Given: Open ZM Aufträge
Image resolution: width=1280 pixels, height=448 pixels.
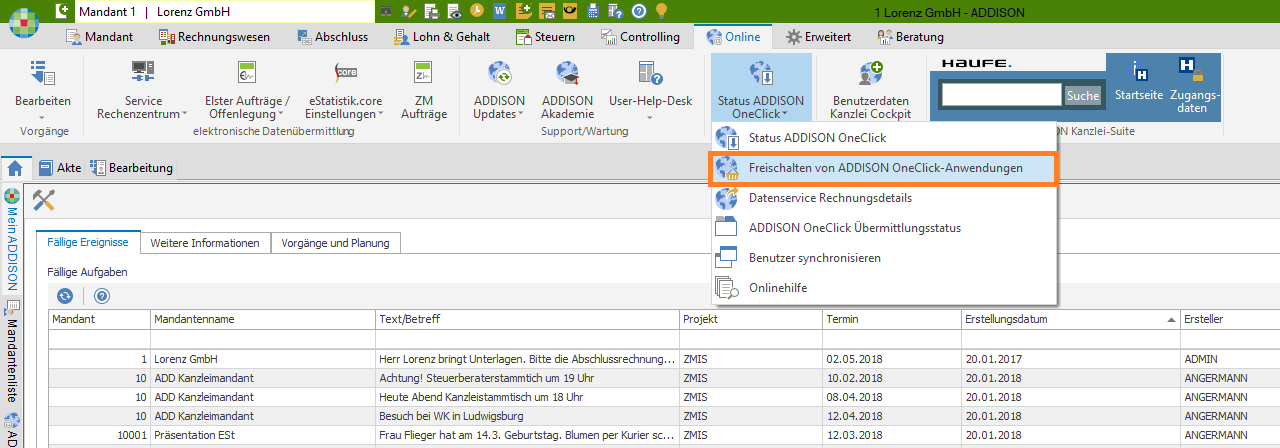Looking at the screenshot, I should click(424, 91).
